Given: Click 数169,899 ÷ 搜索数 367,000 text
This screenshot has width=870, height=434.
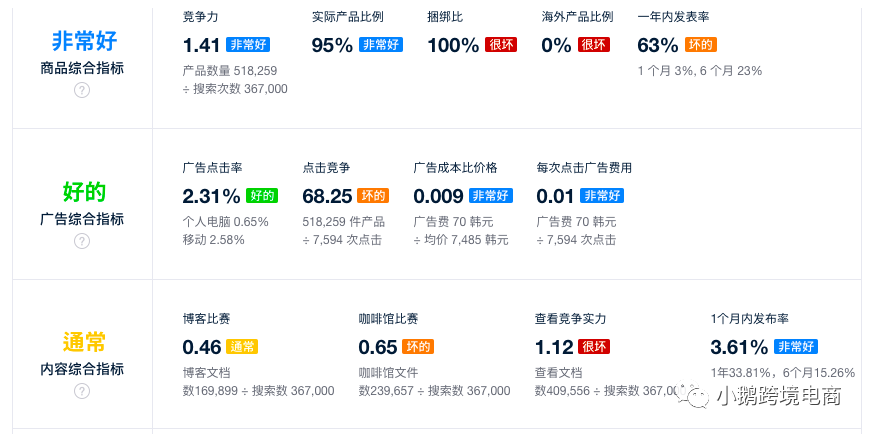Looking at the screenshot, I should pyautogui.click(x=259, y=391).
